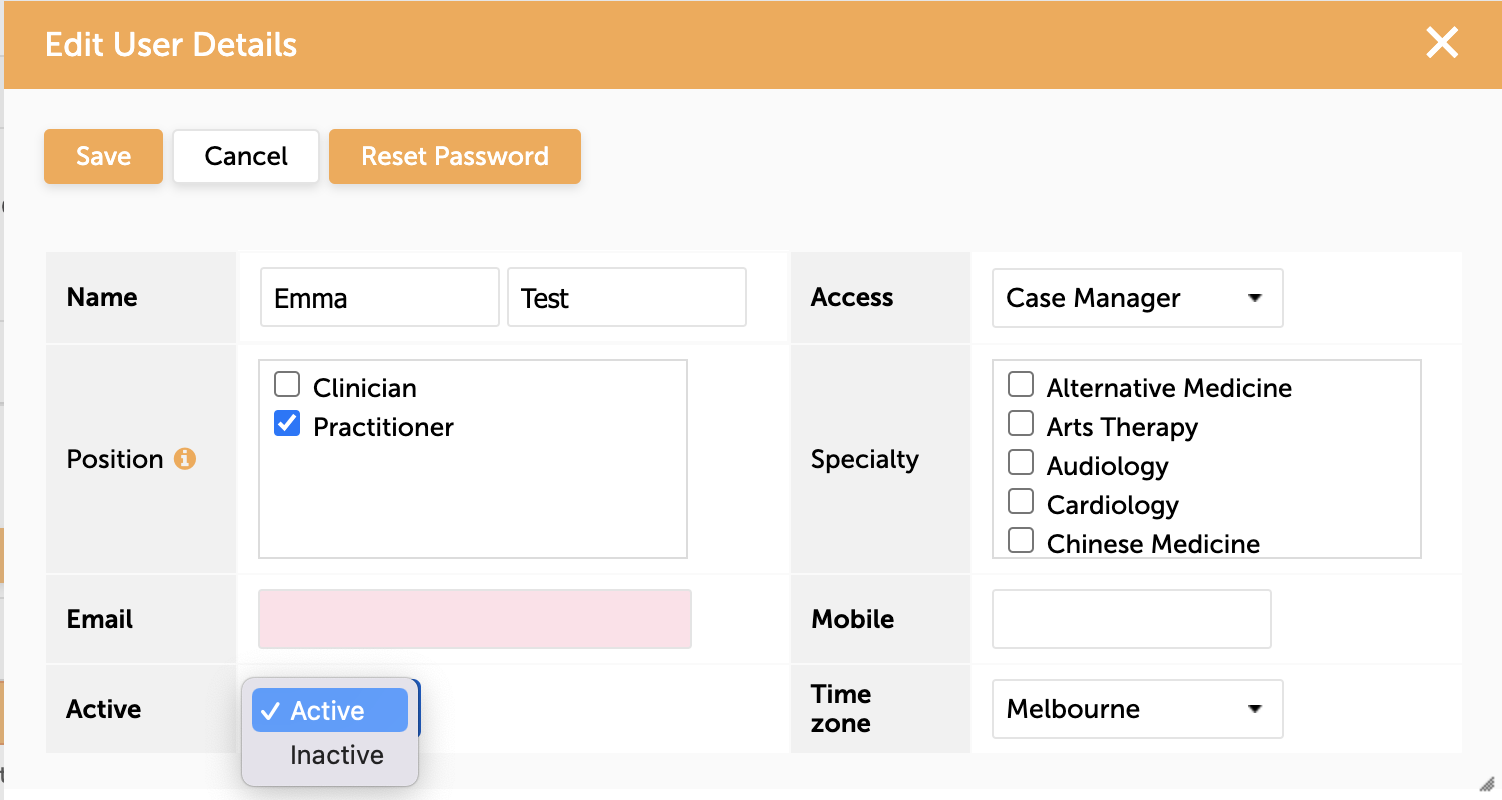Tick the Chinese Medicine checkbox
This screenshot has height=800, width=1502.
[1021, 541]
